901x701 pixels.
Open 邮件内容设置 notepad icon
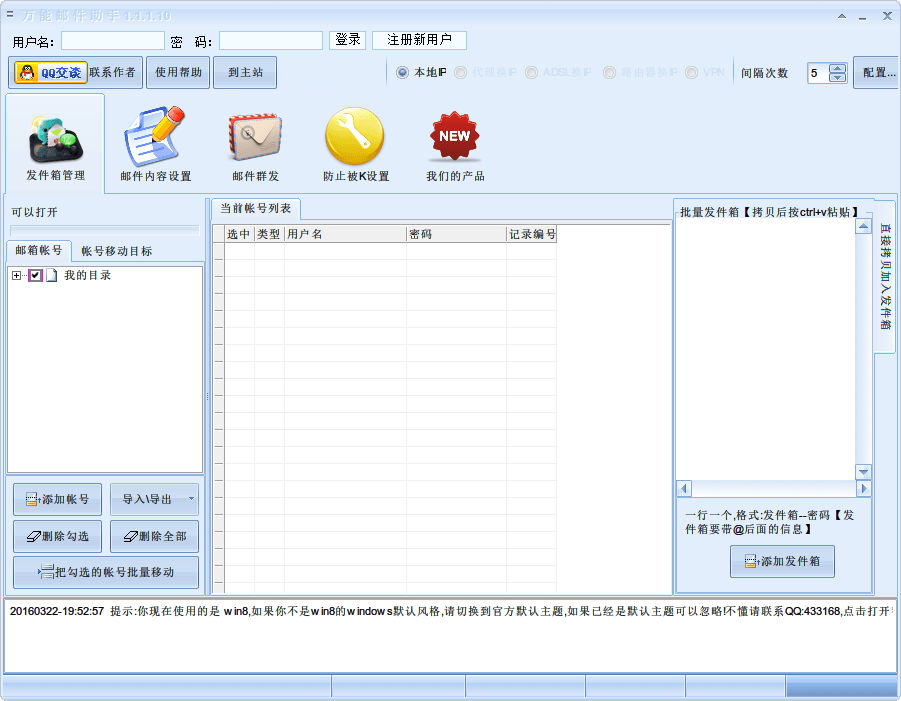(155, 137)
